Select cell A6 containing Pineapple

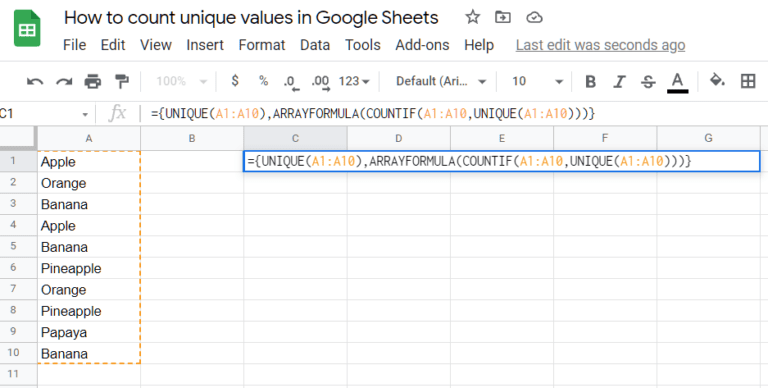[89, 268]
